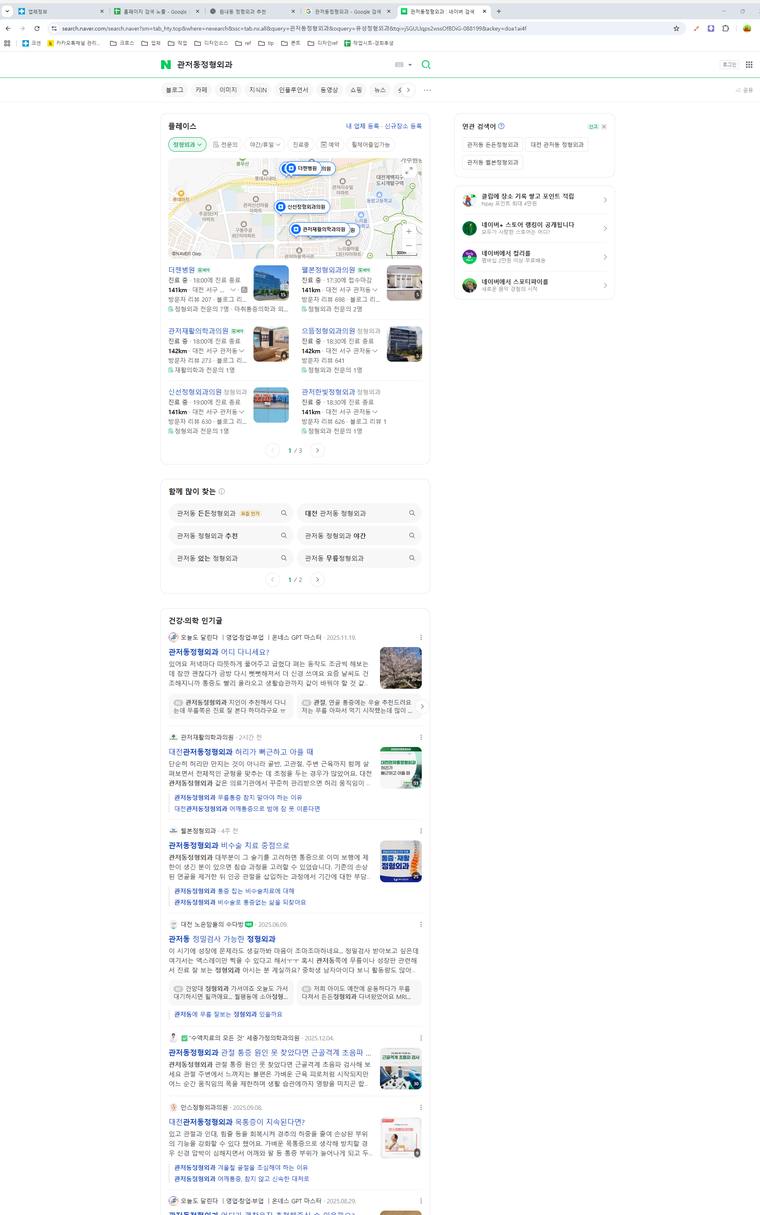Go to next page of related searches

coord(318,579)
